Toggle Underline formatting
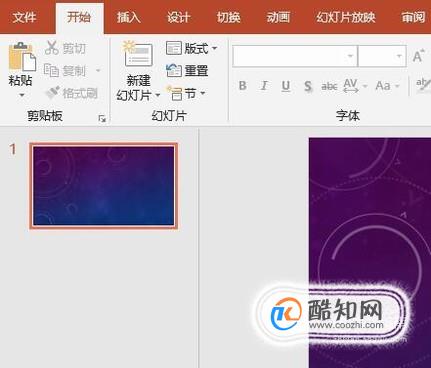The image size is (431, 368). 286,86
